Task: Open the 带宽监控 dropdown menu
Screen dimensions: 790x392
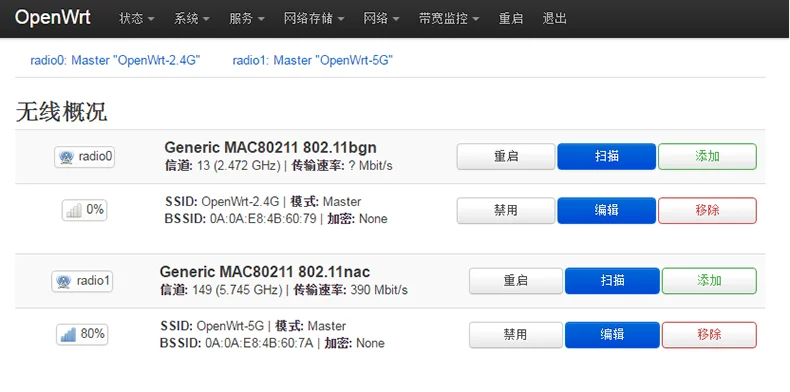Action: 448,19
